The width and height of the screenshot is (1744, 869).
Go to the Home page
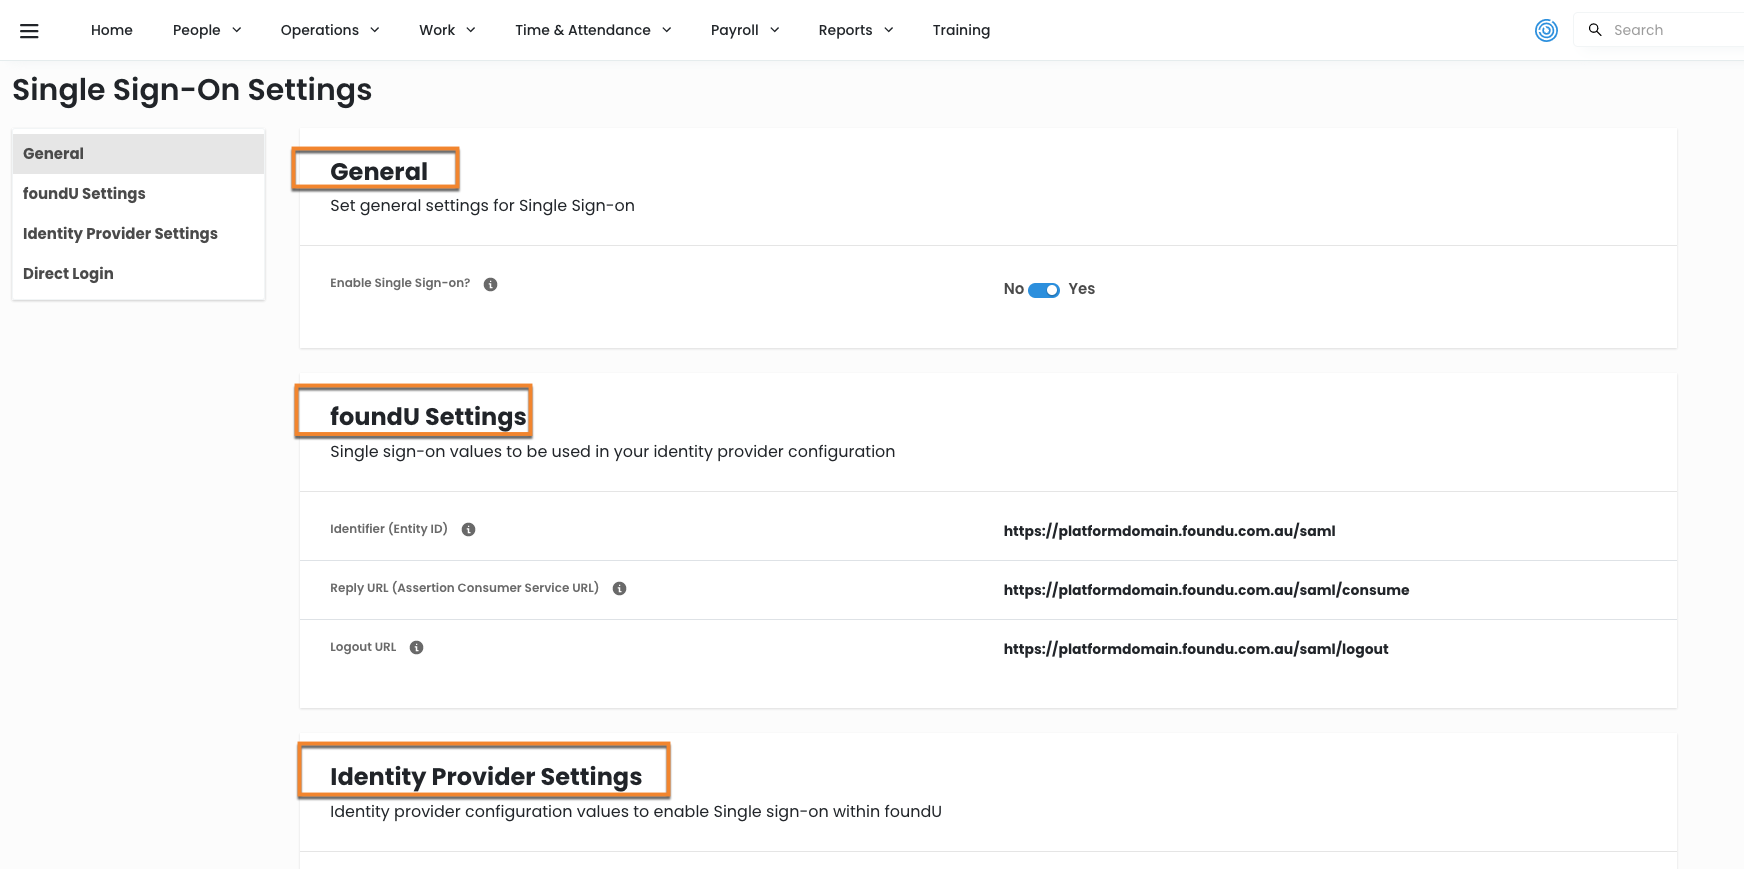111,30
